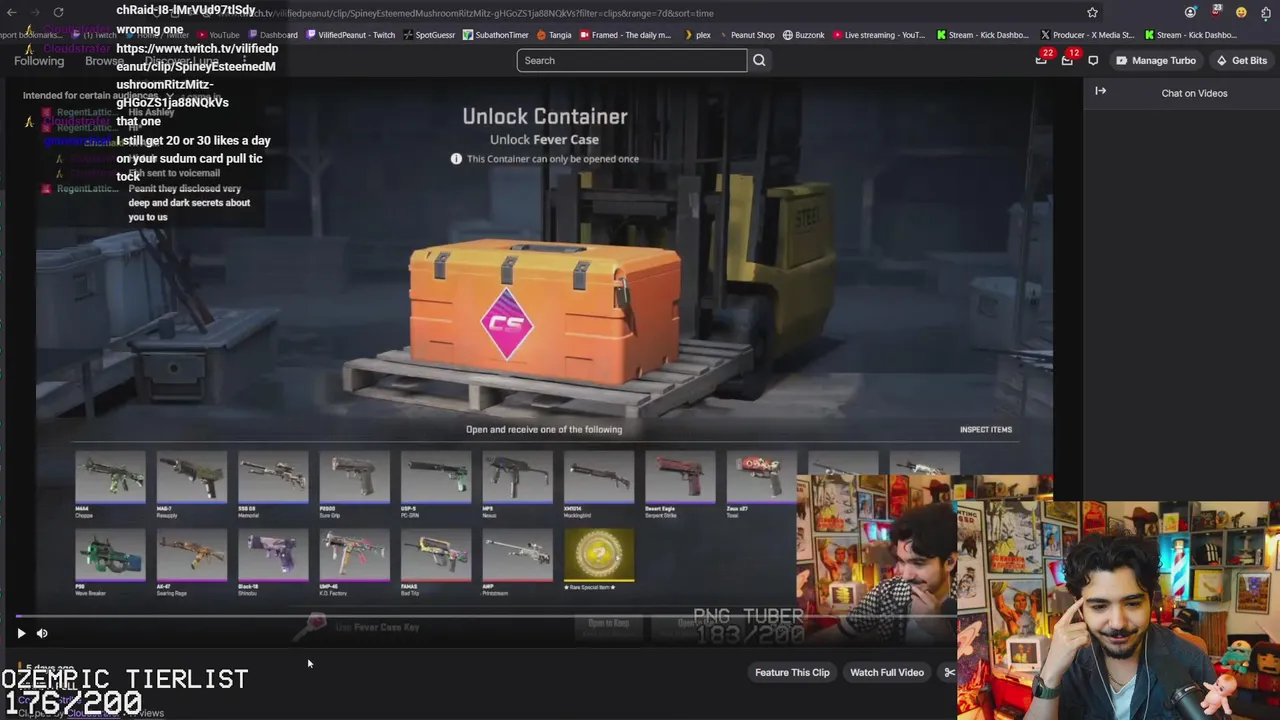The height and width of the screenshot is (720, 1280).
Task: Open the Browse tab on Twitch
Action: 104,61
